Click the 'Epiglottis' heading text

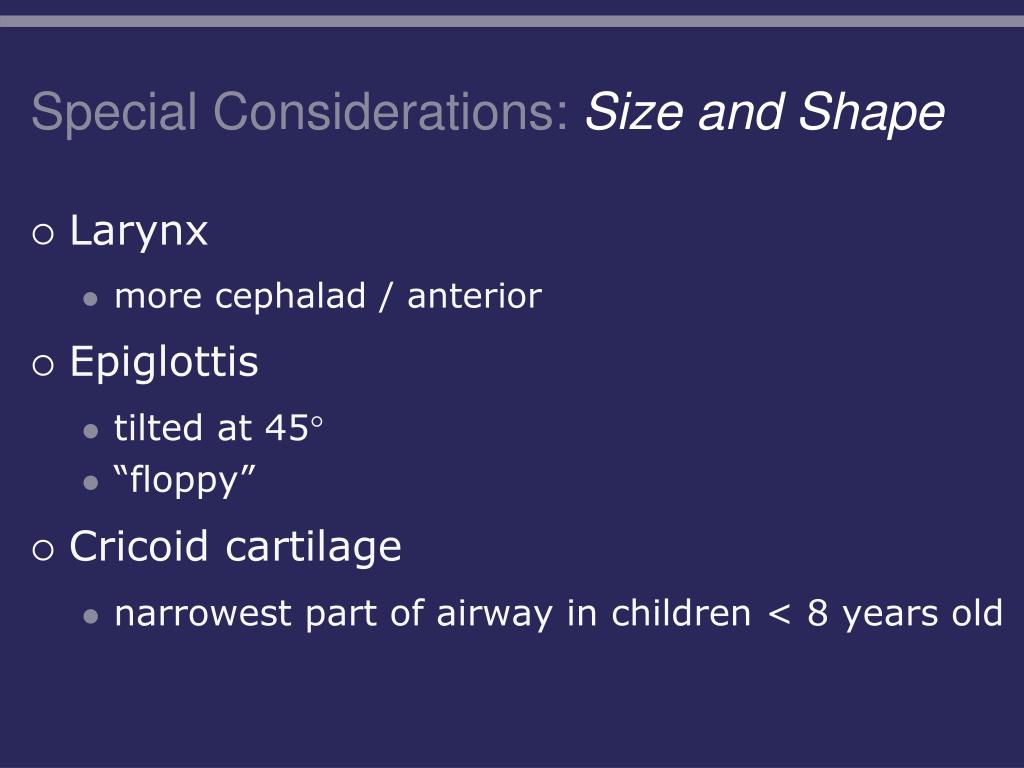point(164,363)
